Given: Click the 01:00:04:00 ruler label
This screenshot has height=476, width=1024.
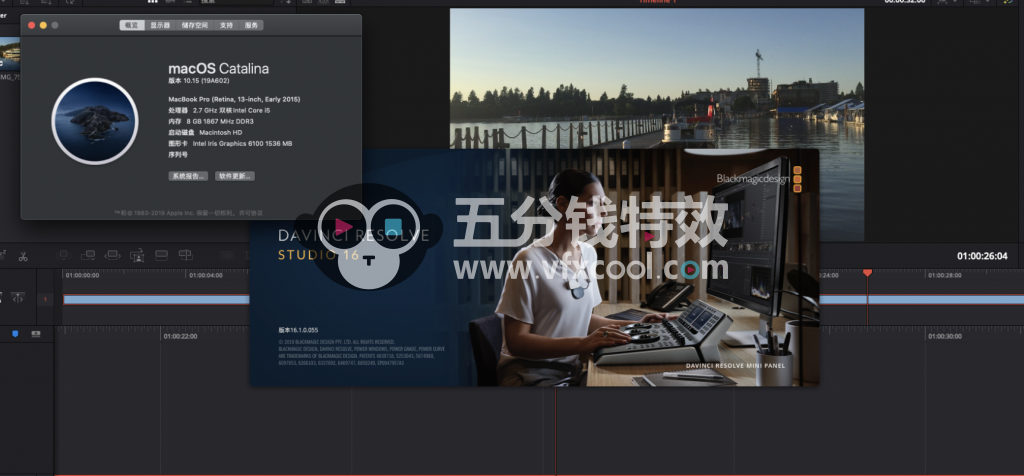Looking at the screenshot, I should tap(206, 276).
